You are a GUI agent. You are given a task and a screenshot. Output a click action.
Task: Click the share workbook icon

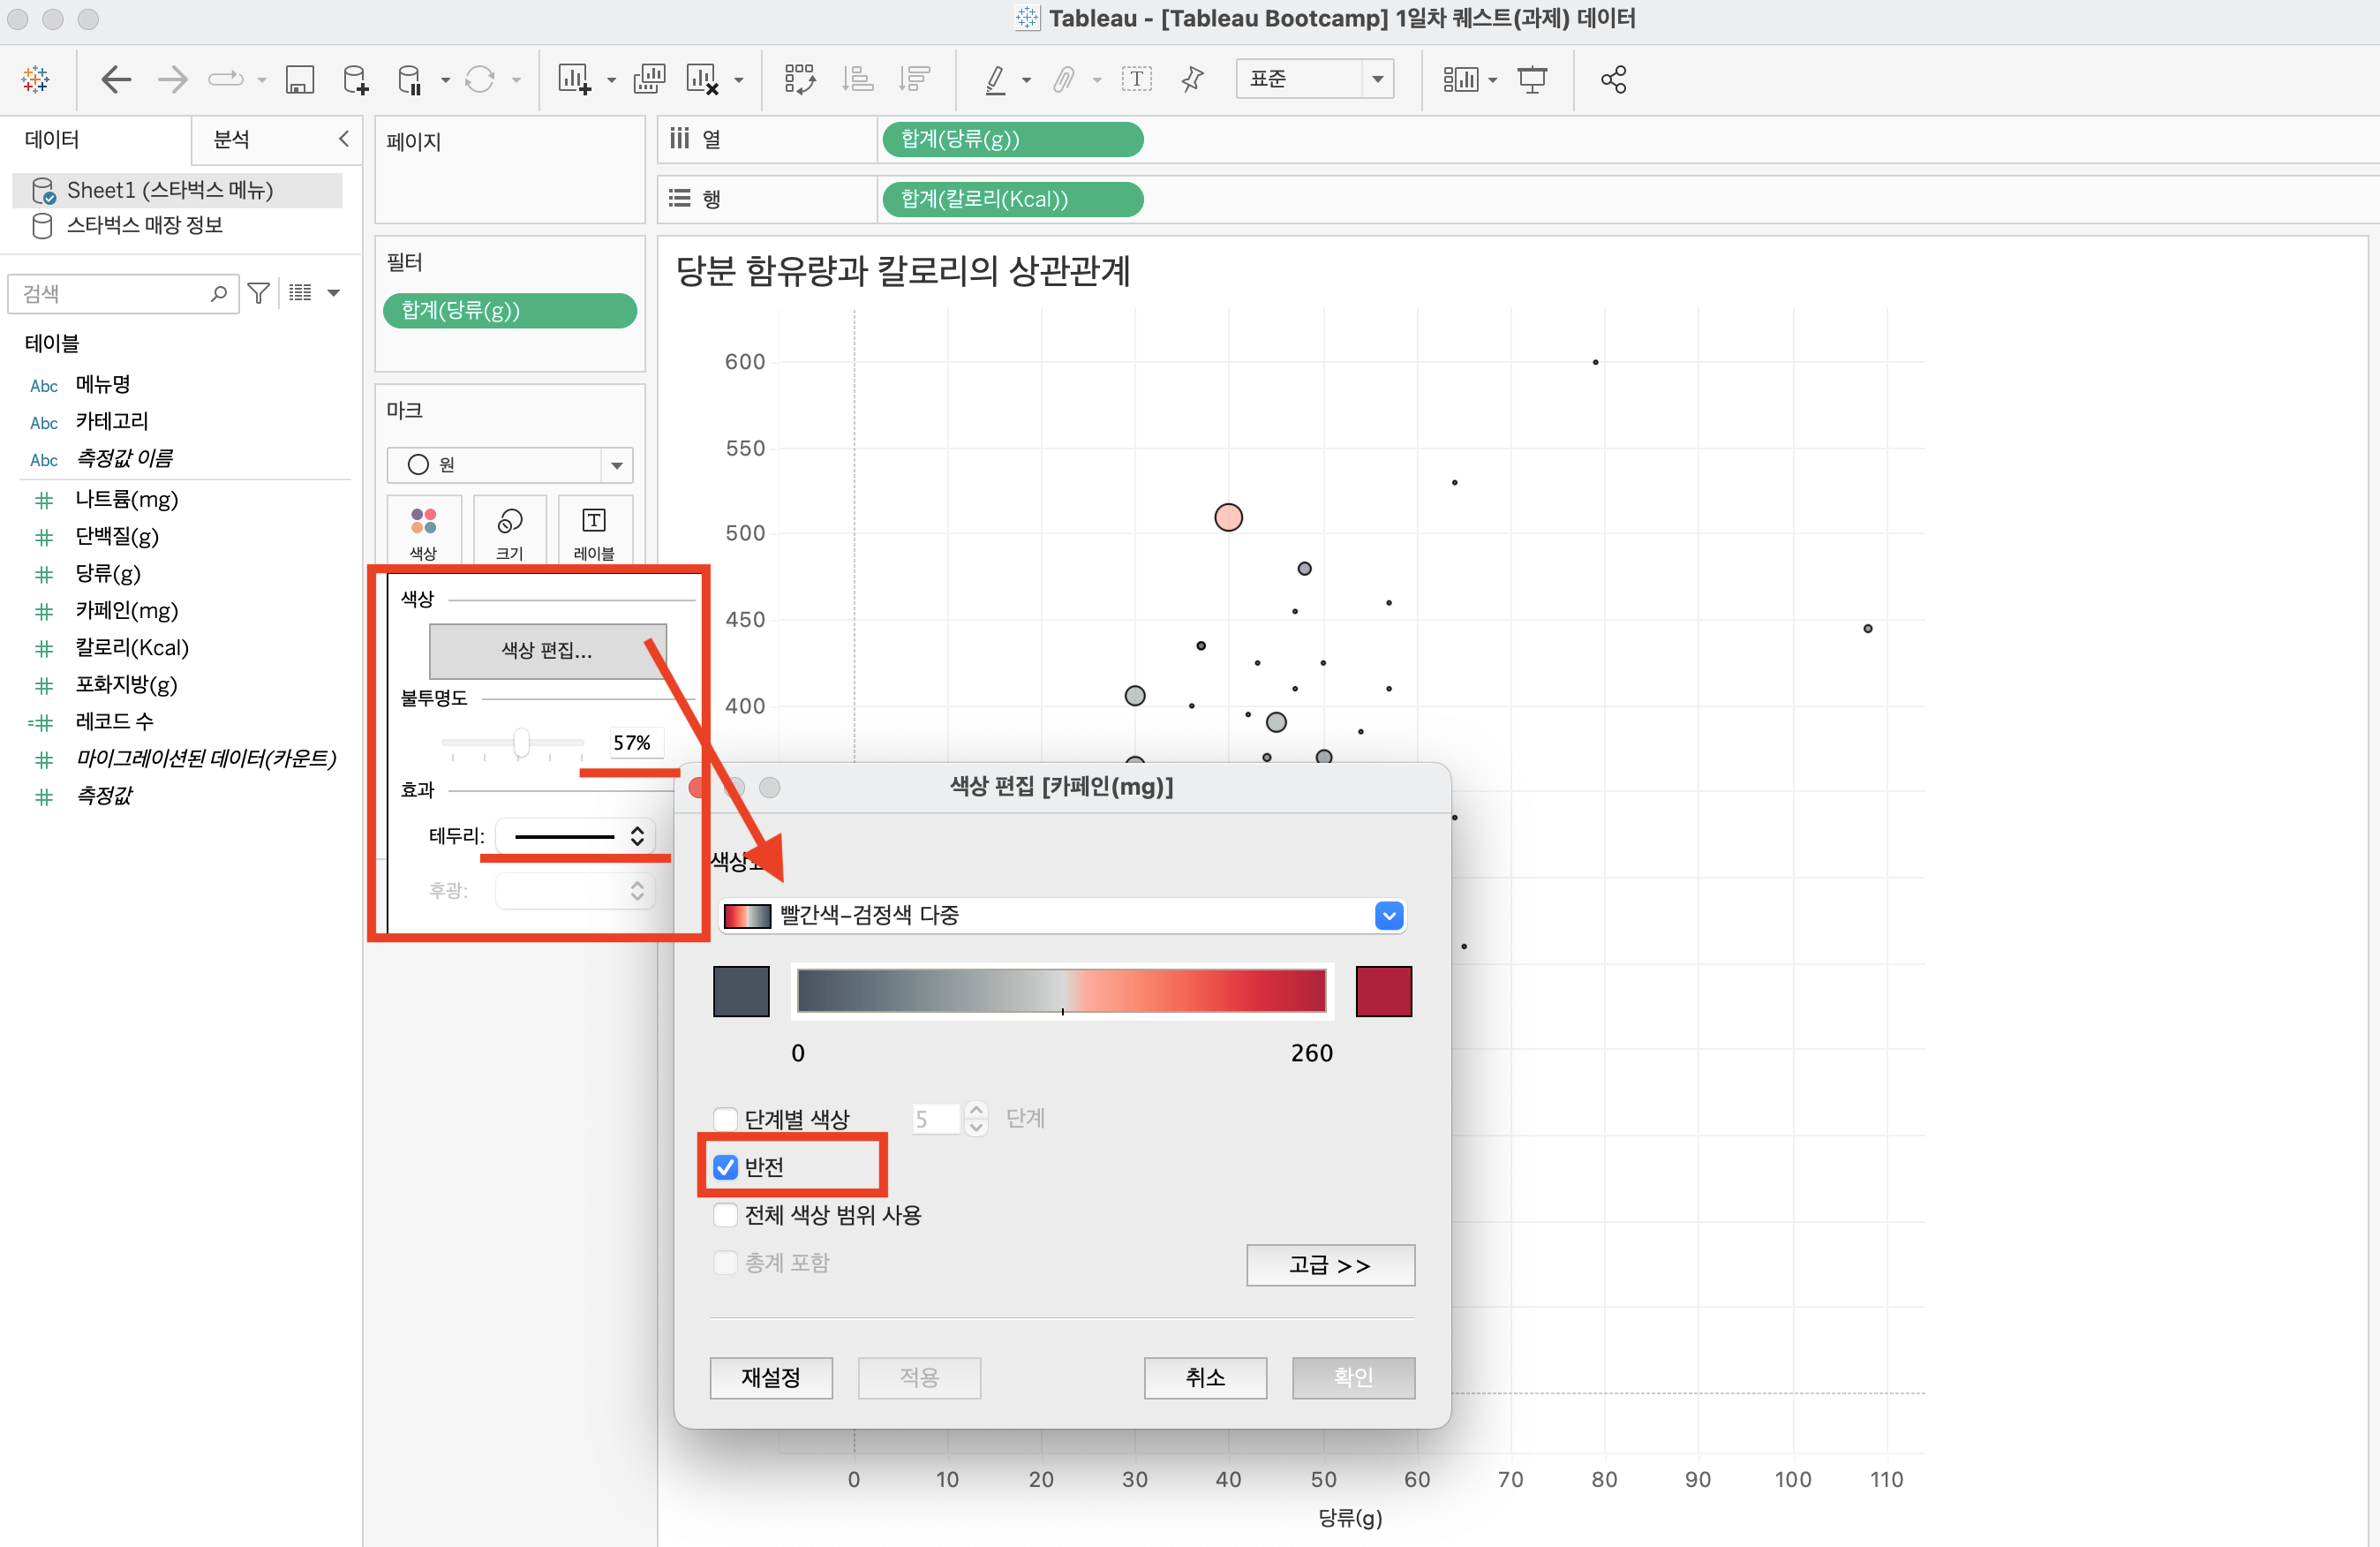pyautogui.click(x=1612, y=79)
